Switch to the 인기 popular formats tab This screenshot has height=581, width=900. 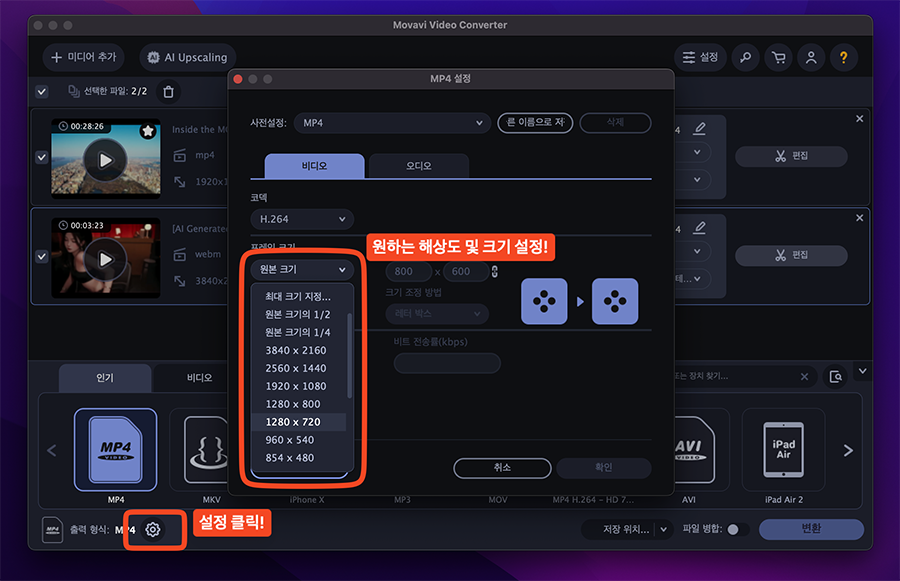coord(105,378)
